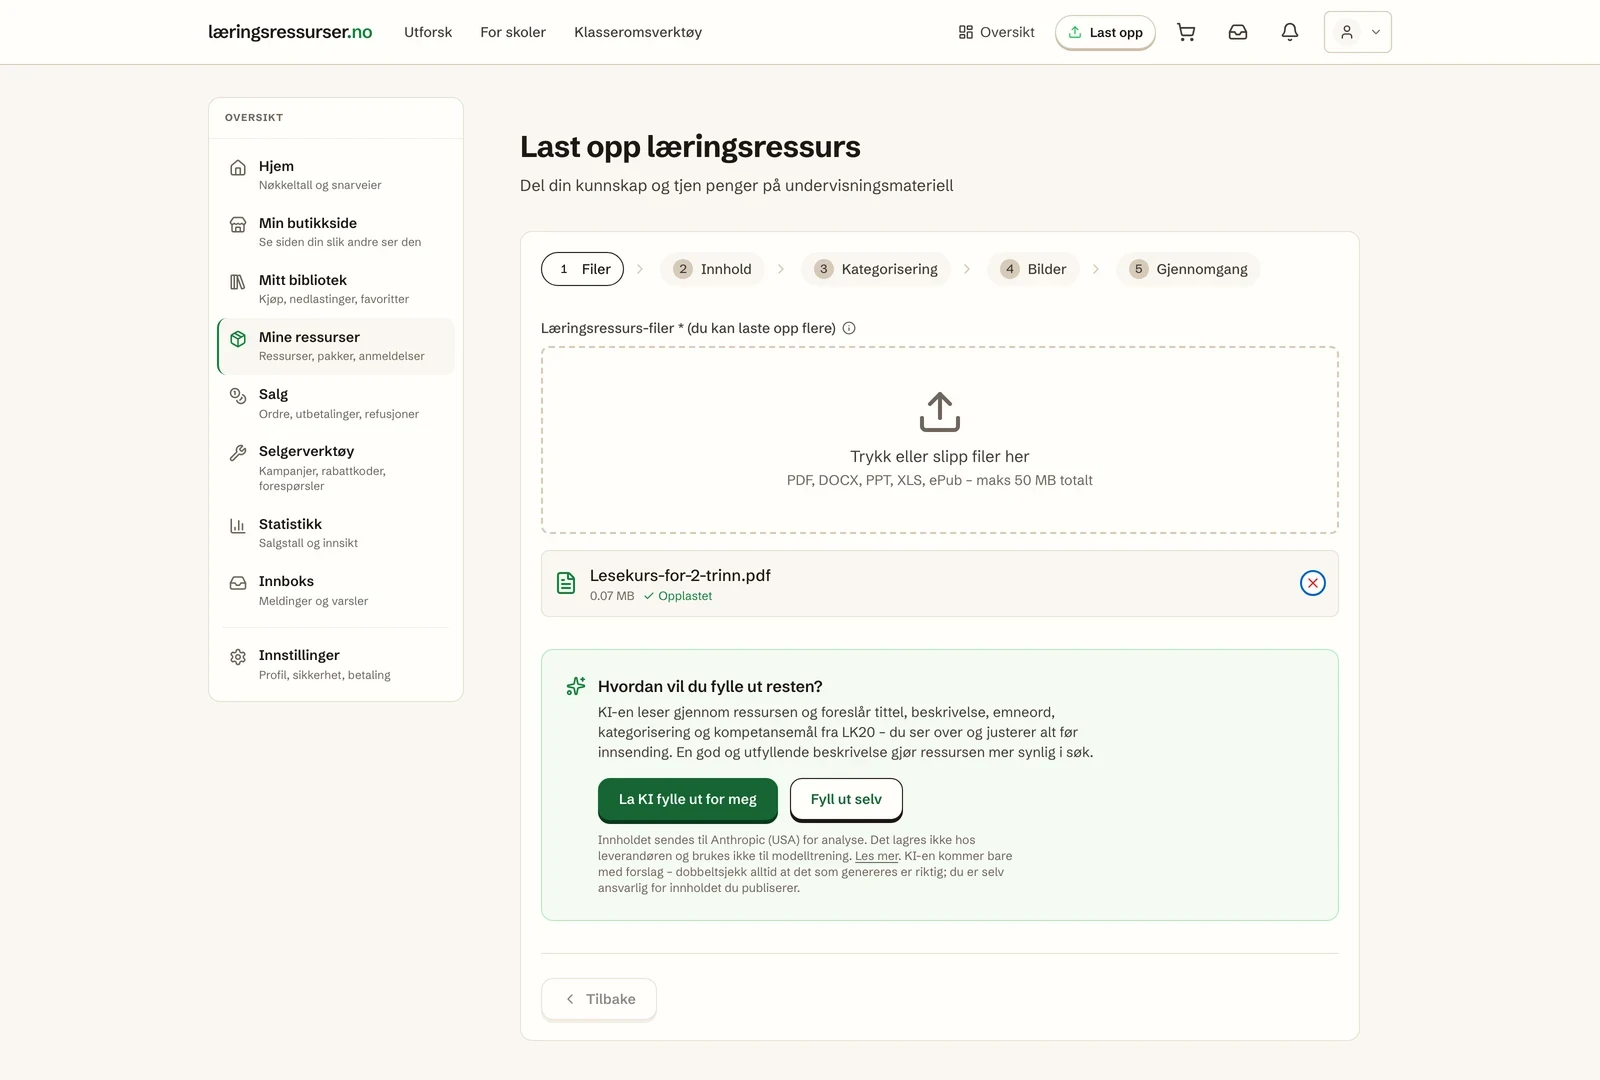Image resolution: width=1600 pixels, height=1080 pixels.
Task: Select step 5 Gjennomgang tab
Action: click(x=1188, y=269)
